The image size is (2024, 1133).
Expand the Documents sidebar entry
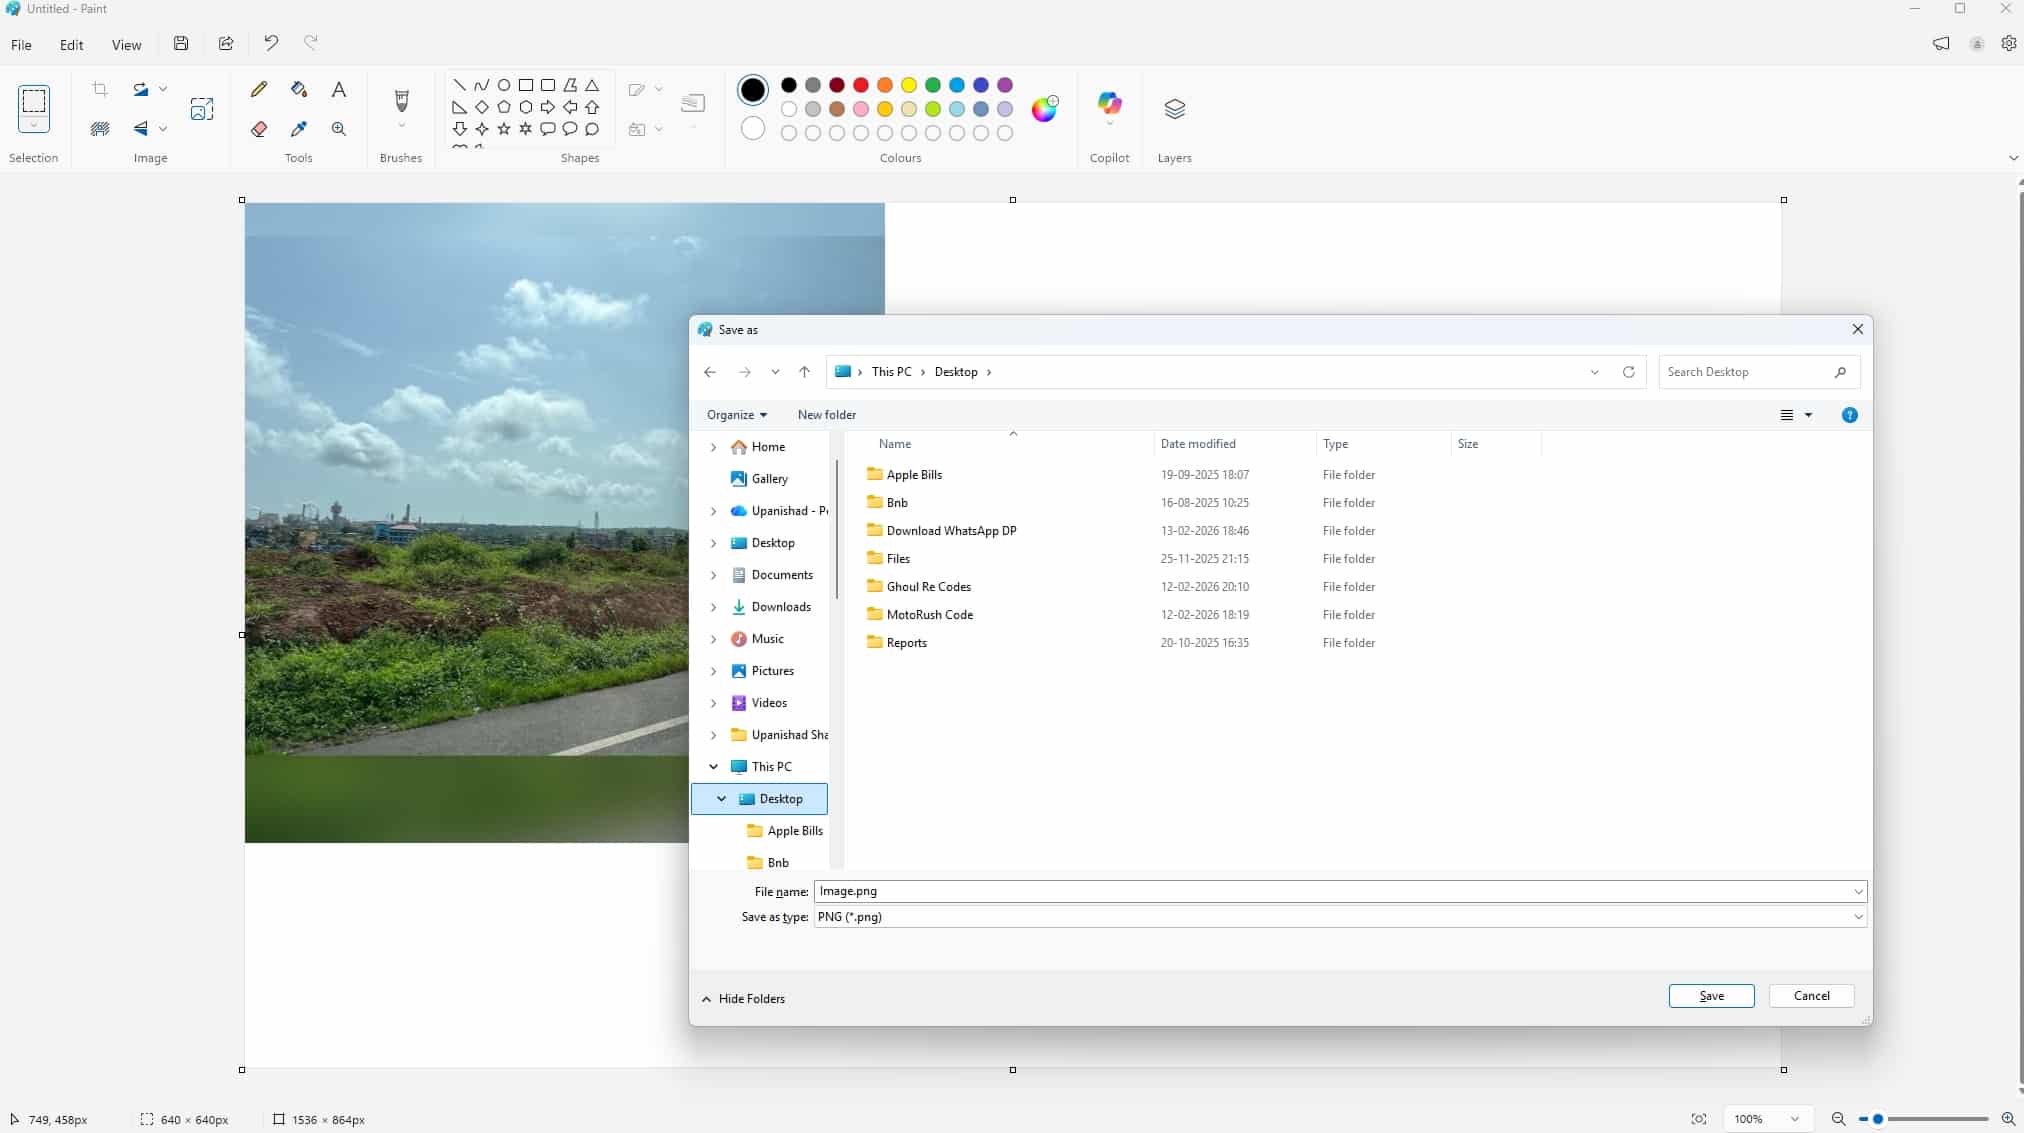(714, 575)
